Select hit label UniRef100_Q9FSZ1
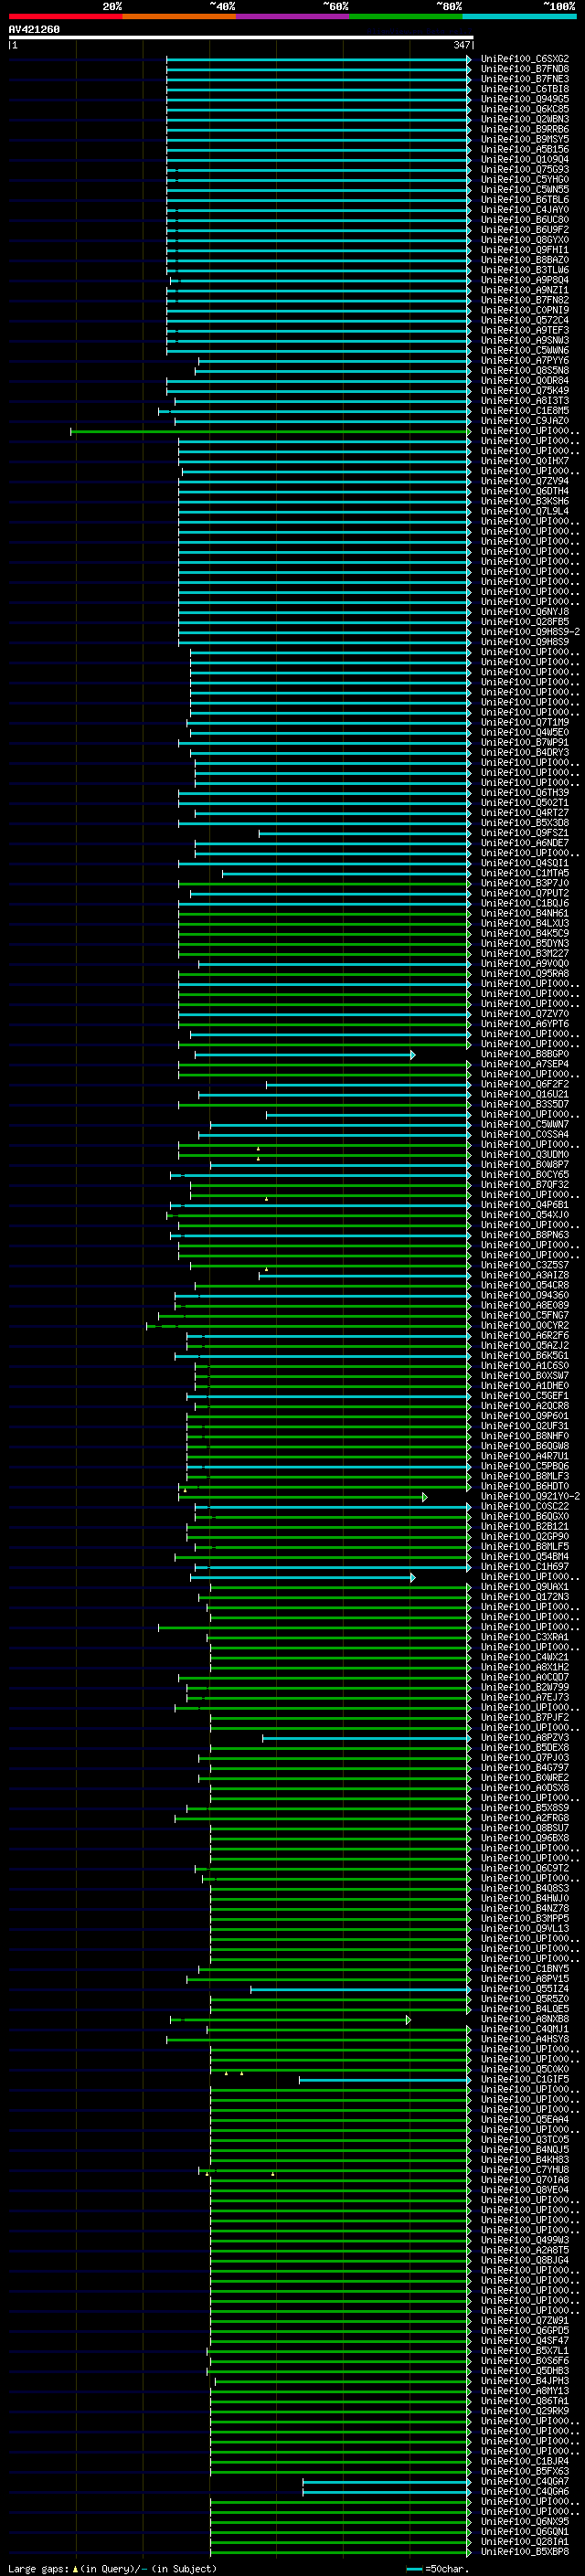Screen dimensions: 585x2576 524,833
